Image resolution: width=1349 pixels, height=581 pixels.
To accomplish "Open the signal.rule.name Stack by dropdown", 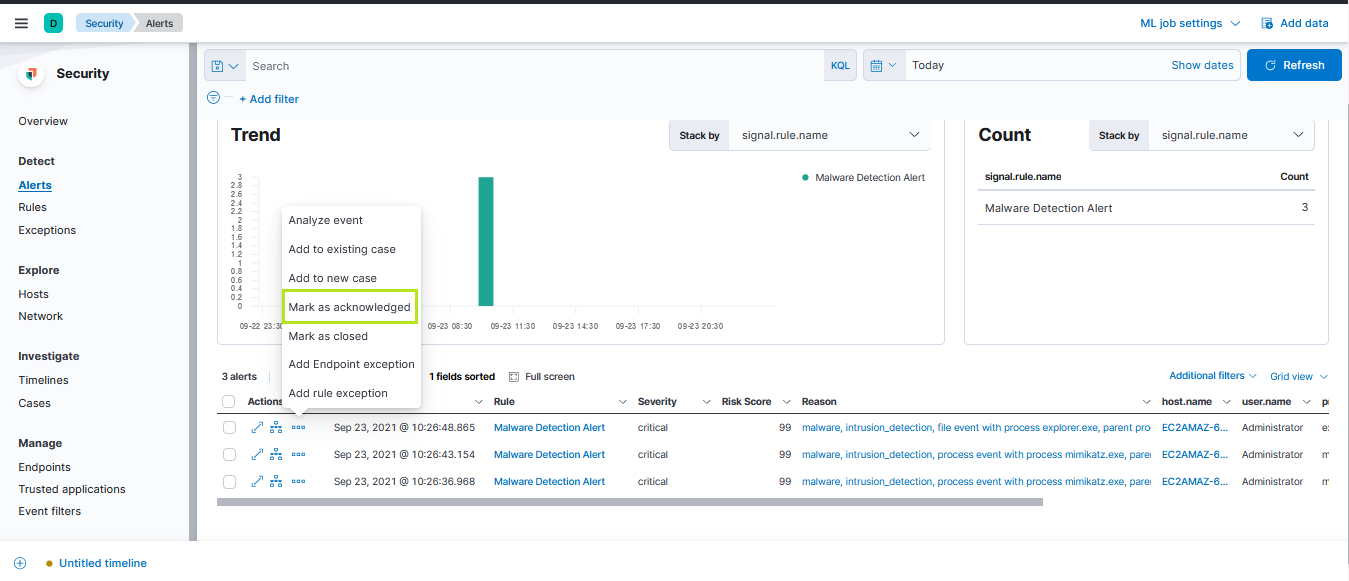I will point(830,135).
